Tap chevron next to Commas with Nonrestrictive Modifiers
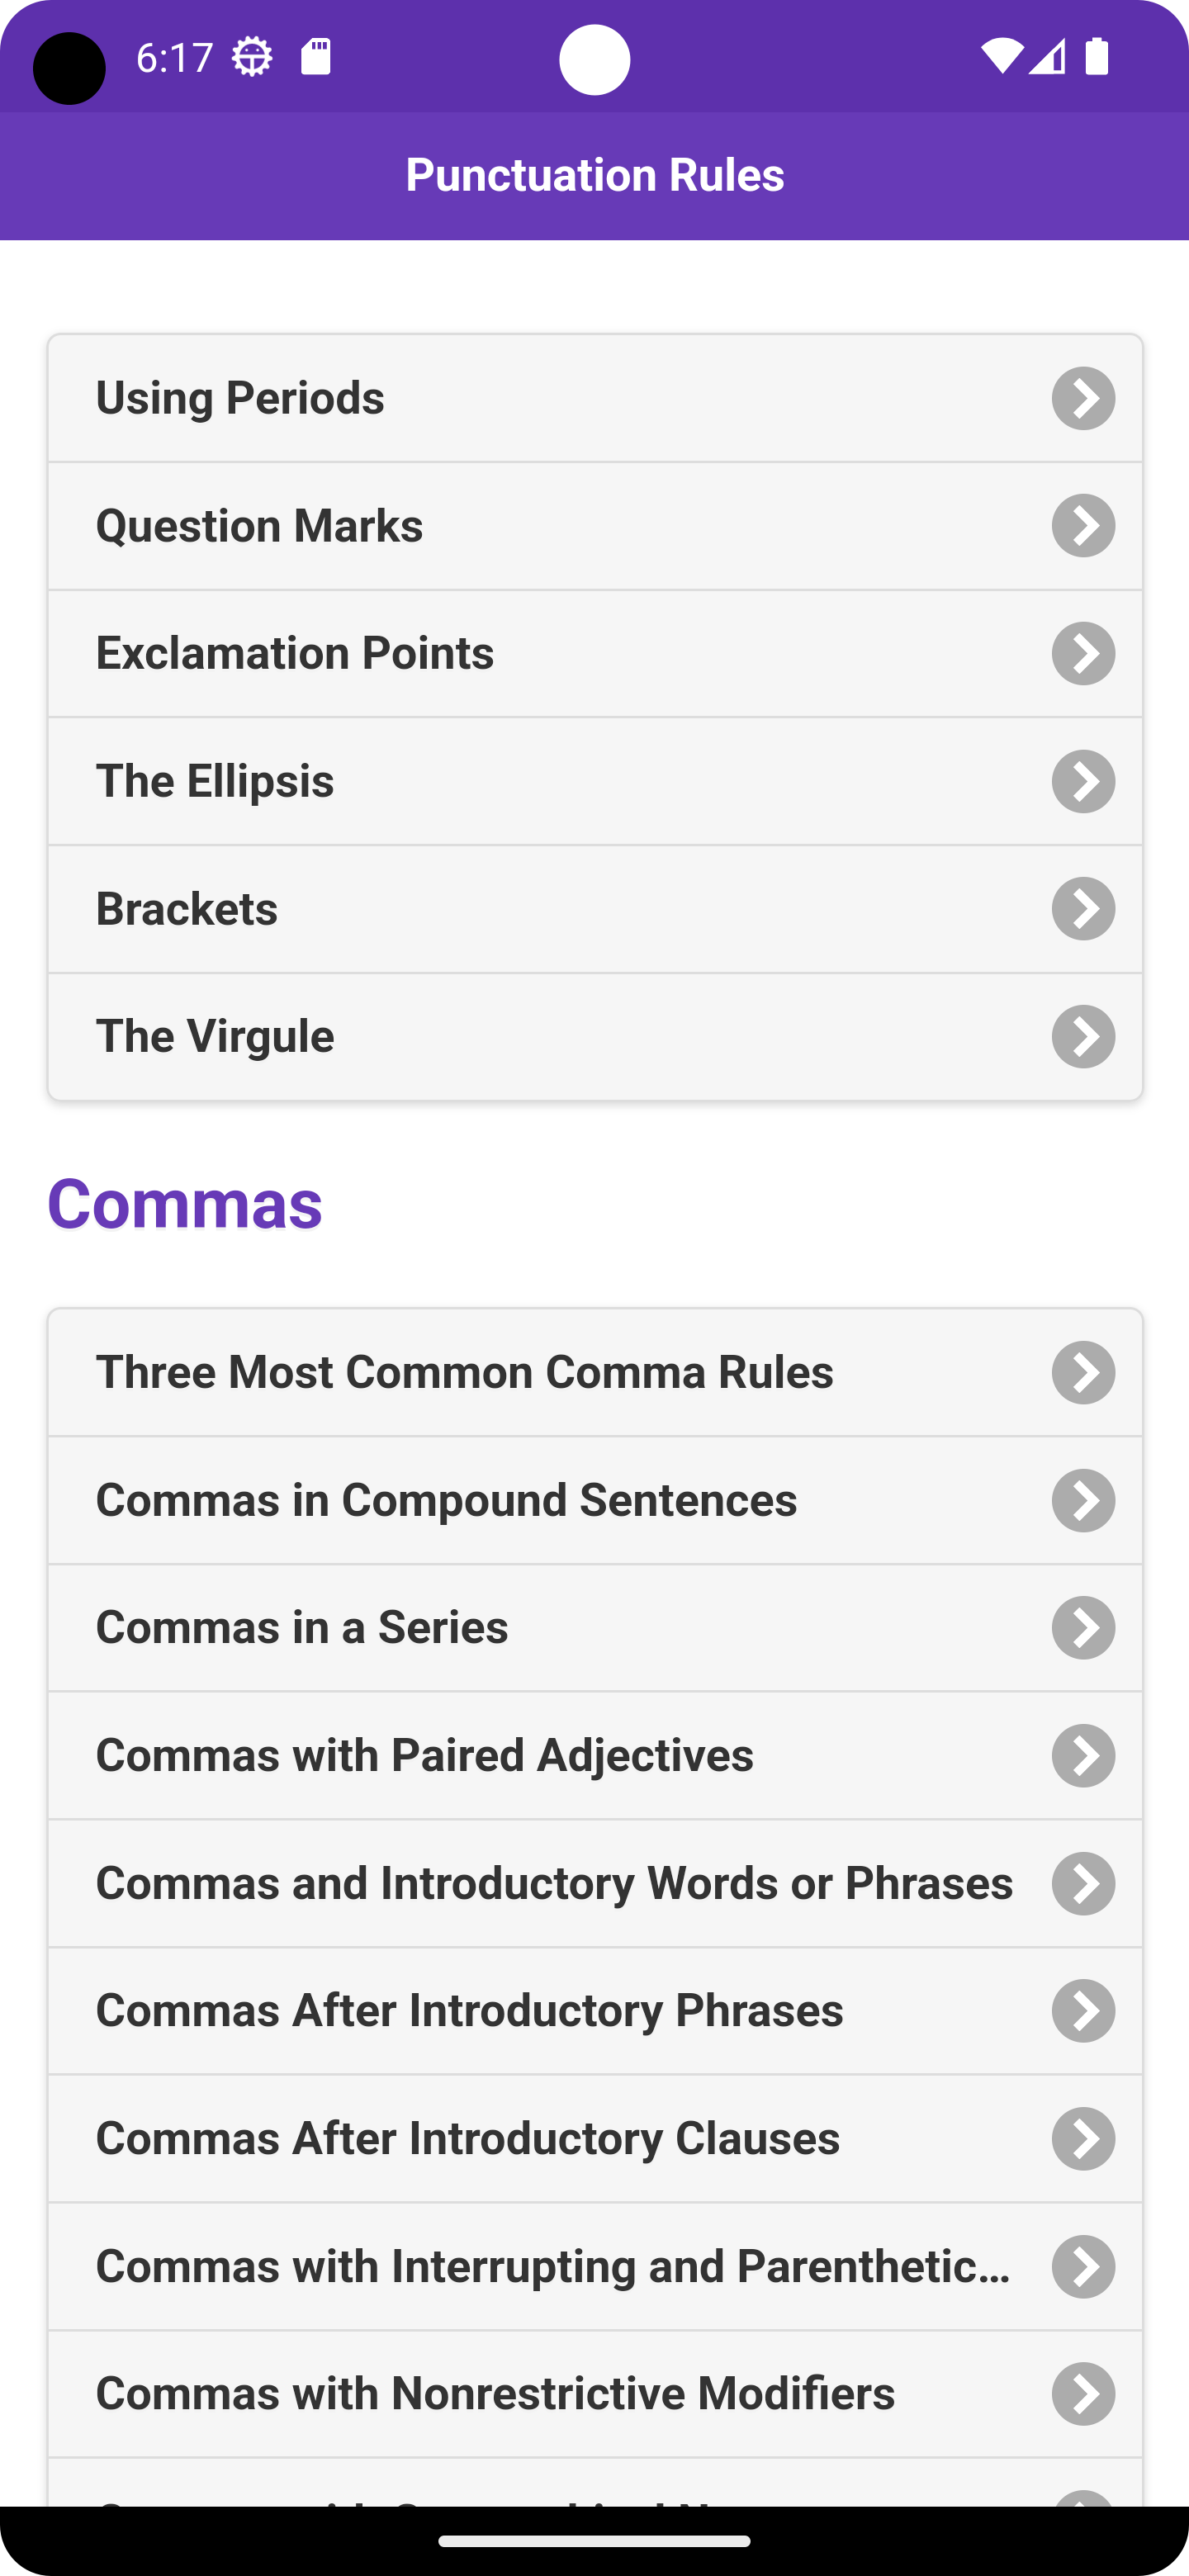1189x2576 pixels. [x=1083, y=2394]
